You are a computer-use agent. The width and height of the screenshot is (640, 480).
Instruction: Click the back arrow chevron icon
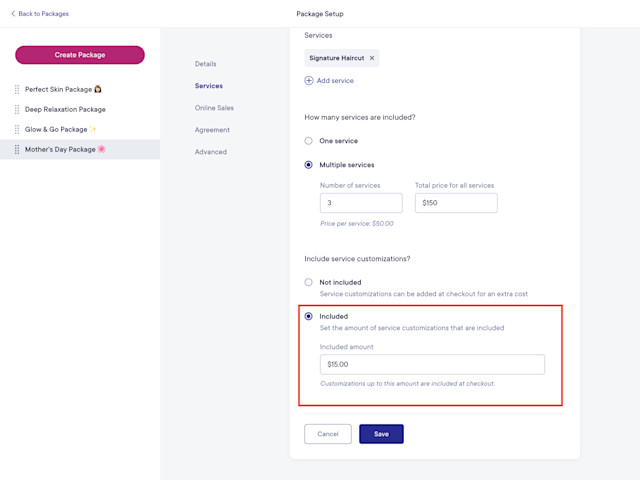13,13
